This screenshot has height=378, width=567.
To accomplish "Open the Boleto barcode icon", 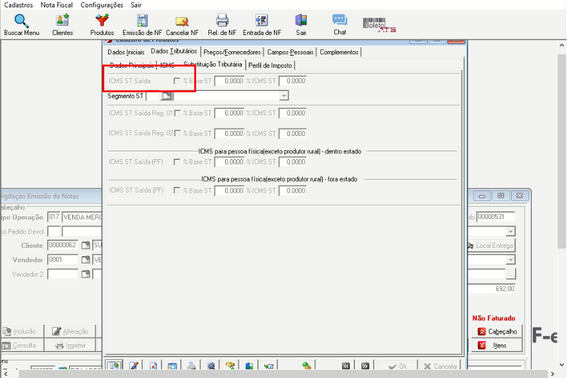I will [379, 25].
